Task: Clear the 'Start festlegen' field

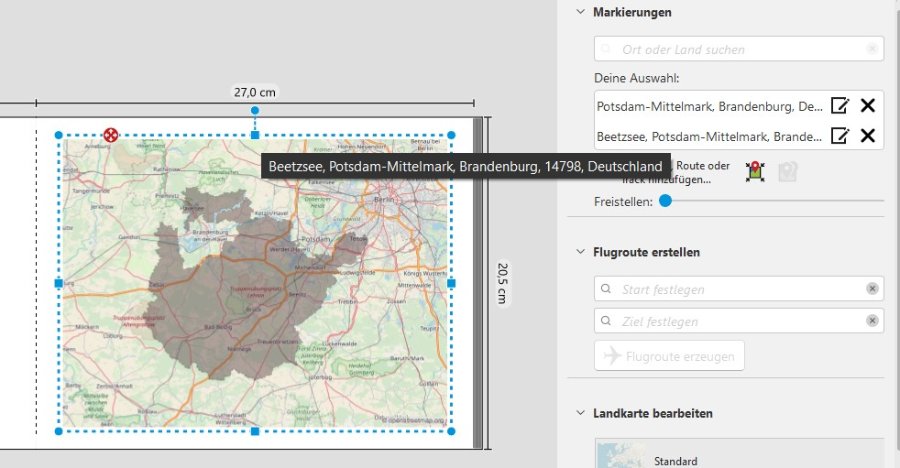Action: [872, 289]
